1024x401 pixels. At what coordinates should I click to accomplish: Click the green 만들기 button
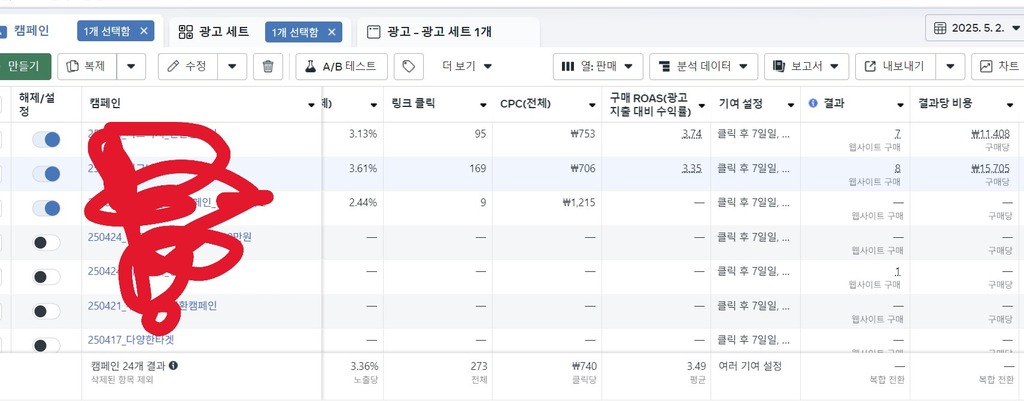(24, 67)
